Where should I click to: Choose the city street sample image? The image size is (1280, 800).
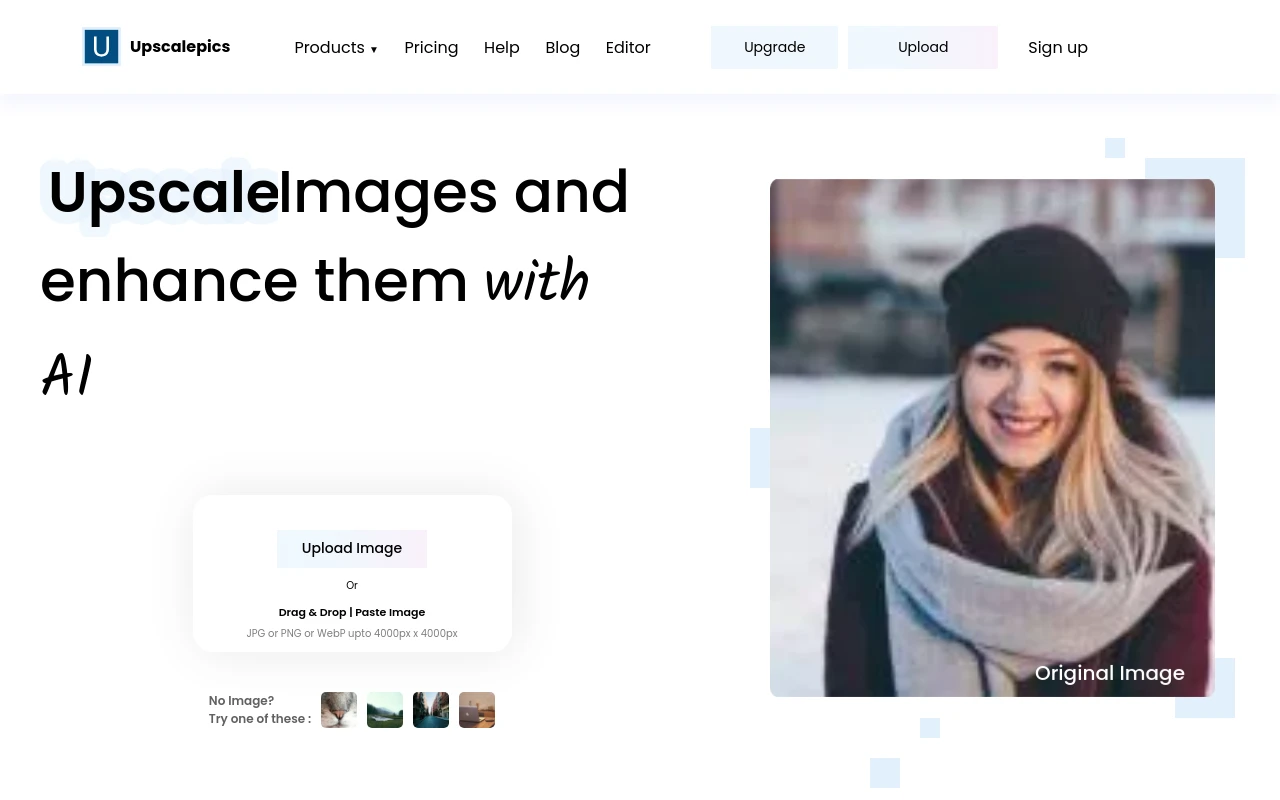[431, 710]
